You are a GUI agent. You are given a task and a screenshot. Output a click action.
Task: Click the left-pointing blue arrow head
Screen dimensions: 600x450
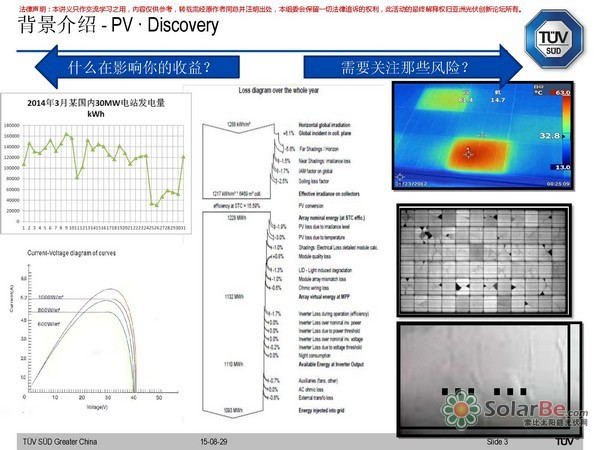pyautogui.click(x=42, y=68)
